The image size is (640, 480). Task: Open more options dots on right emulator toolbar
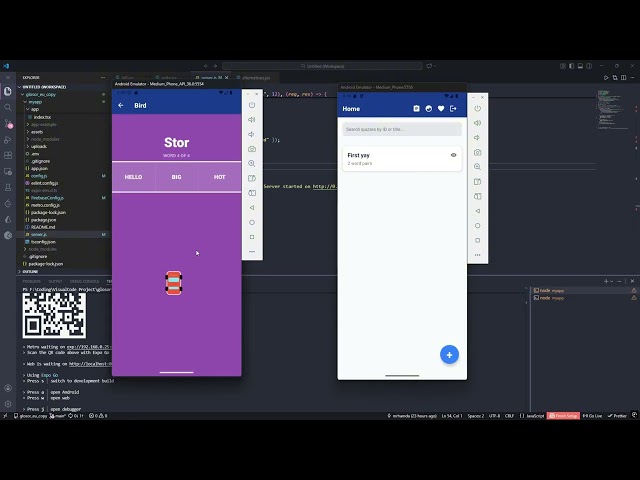coord(478,255)
